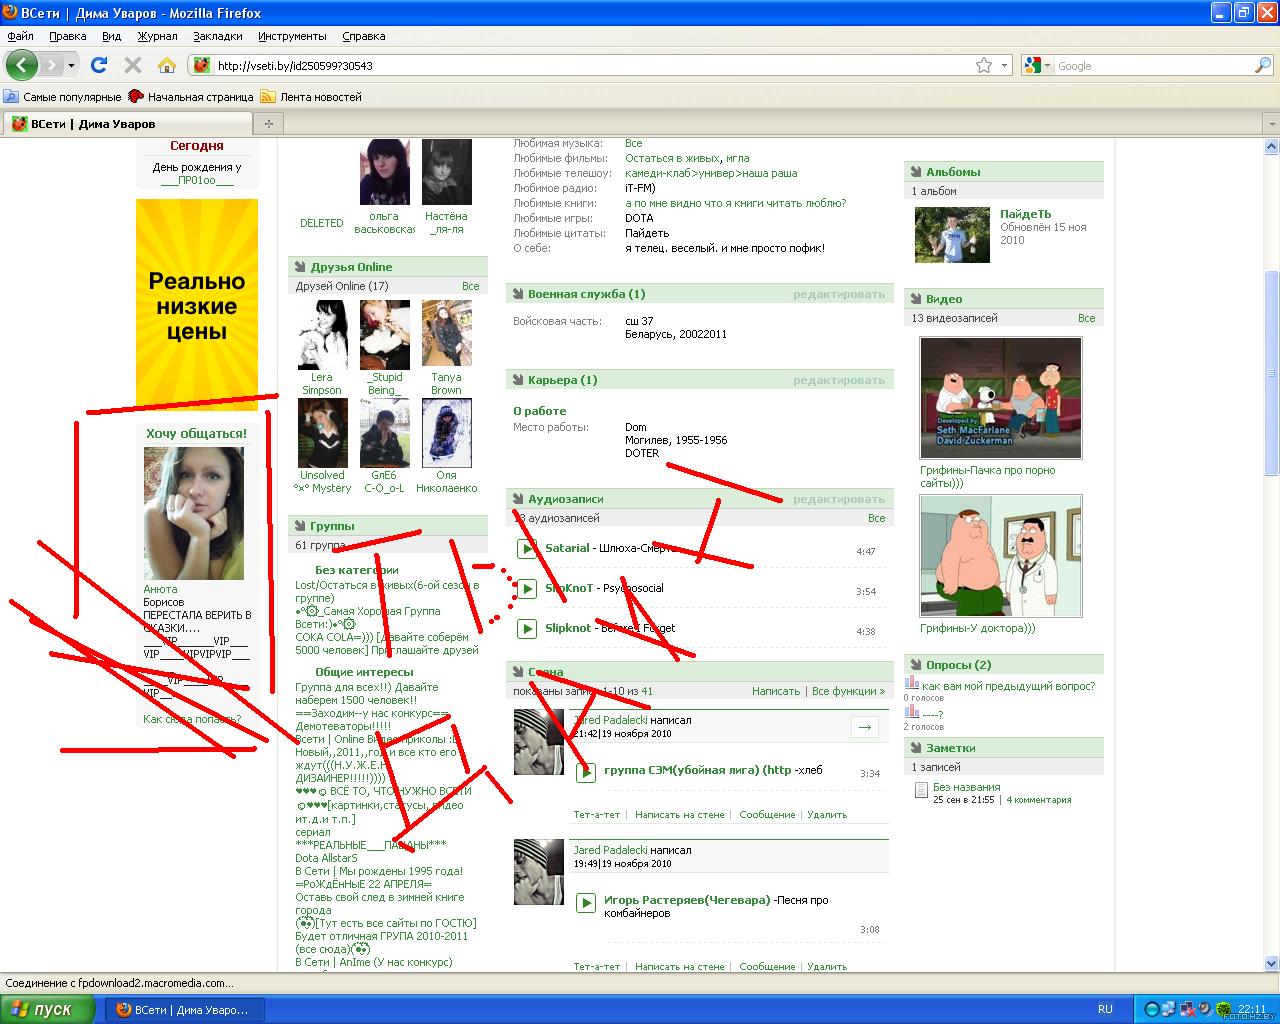This screenshot has width=1280, height=1024.
Task: Click Написать link on the wall
Action: pos(776,691)
